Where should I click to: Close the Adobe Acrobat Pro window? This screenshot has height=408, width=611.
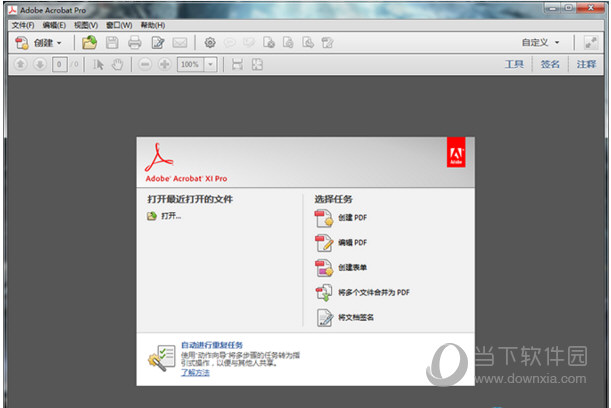(590, 8)
